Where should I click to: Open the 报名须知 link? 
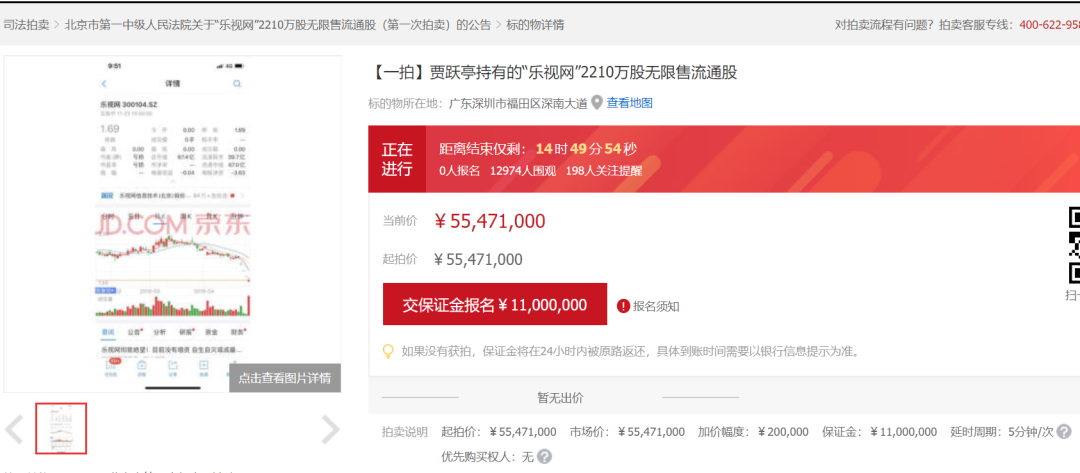[x=656, y=306]
